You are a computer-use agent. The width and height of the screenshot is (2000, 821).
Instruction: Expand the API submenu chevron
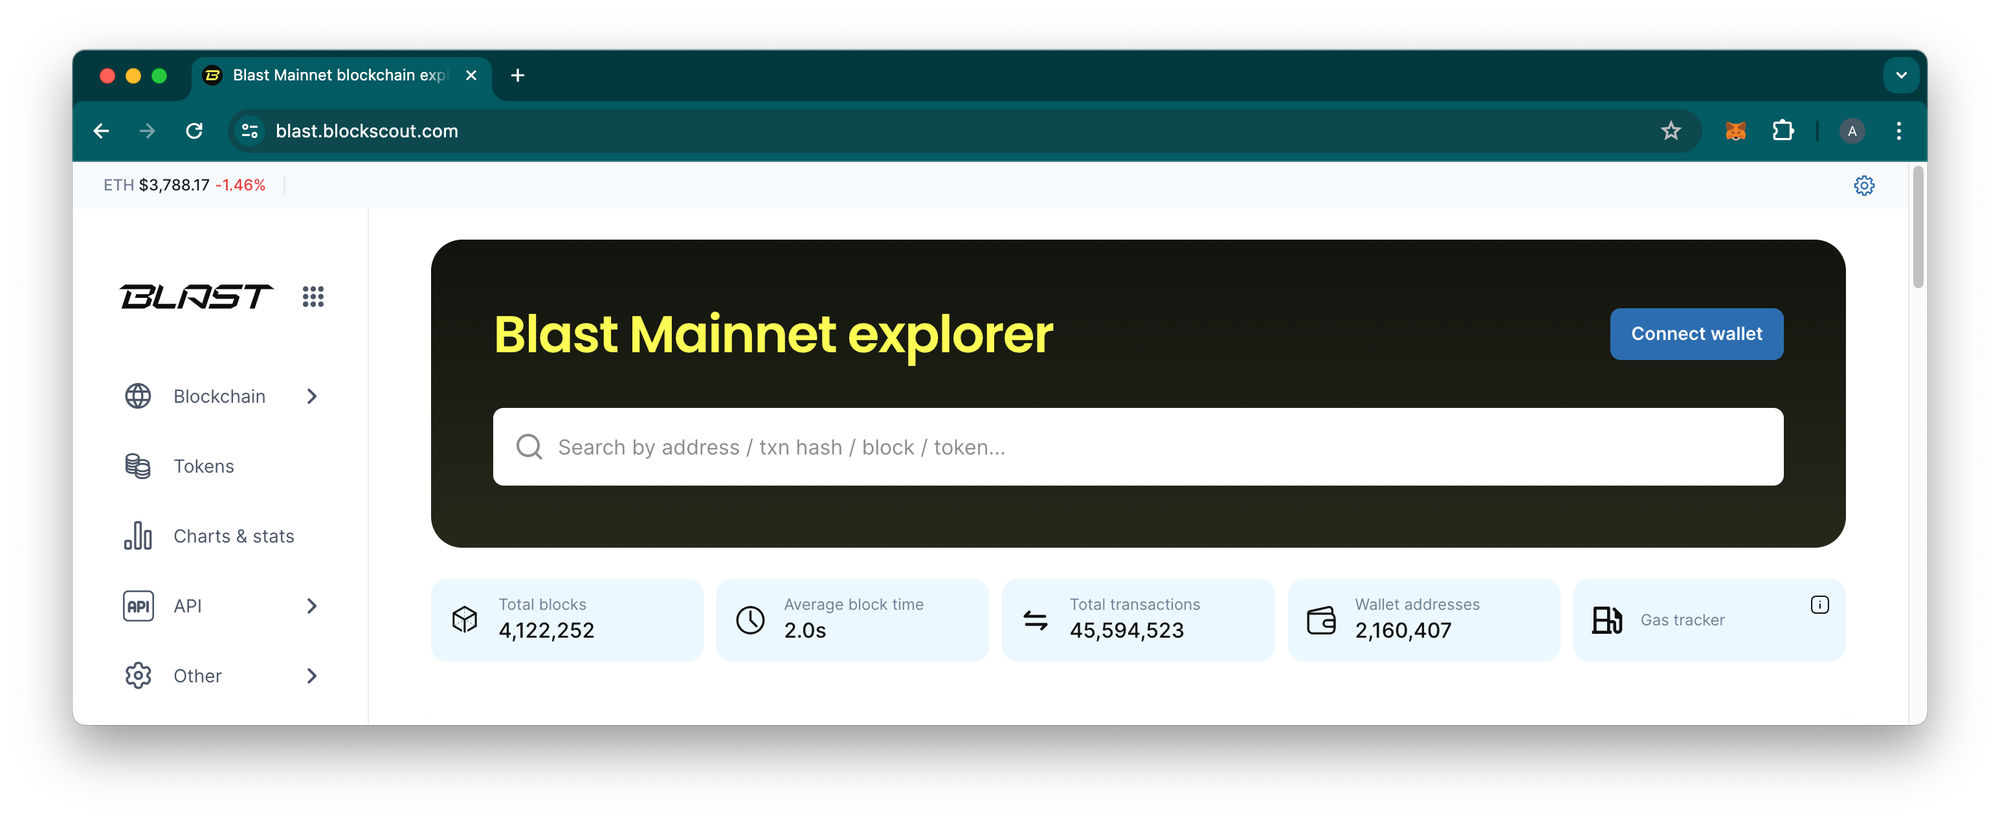[x=312, y=606]
